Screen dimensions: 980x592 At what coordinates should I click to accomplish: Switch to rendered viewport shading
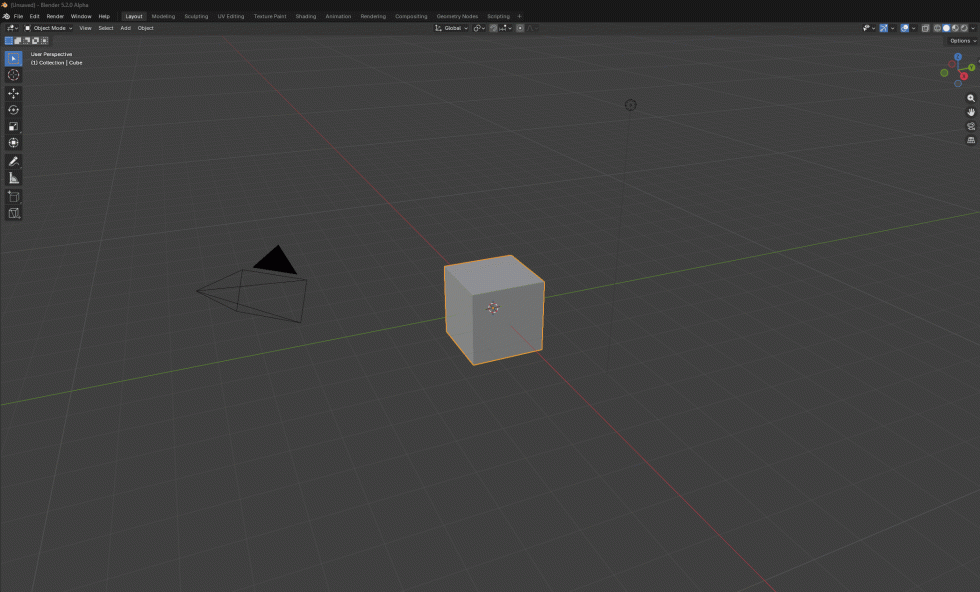964,28
